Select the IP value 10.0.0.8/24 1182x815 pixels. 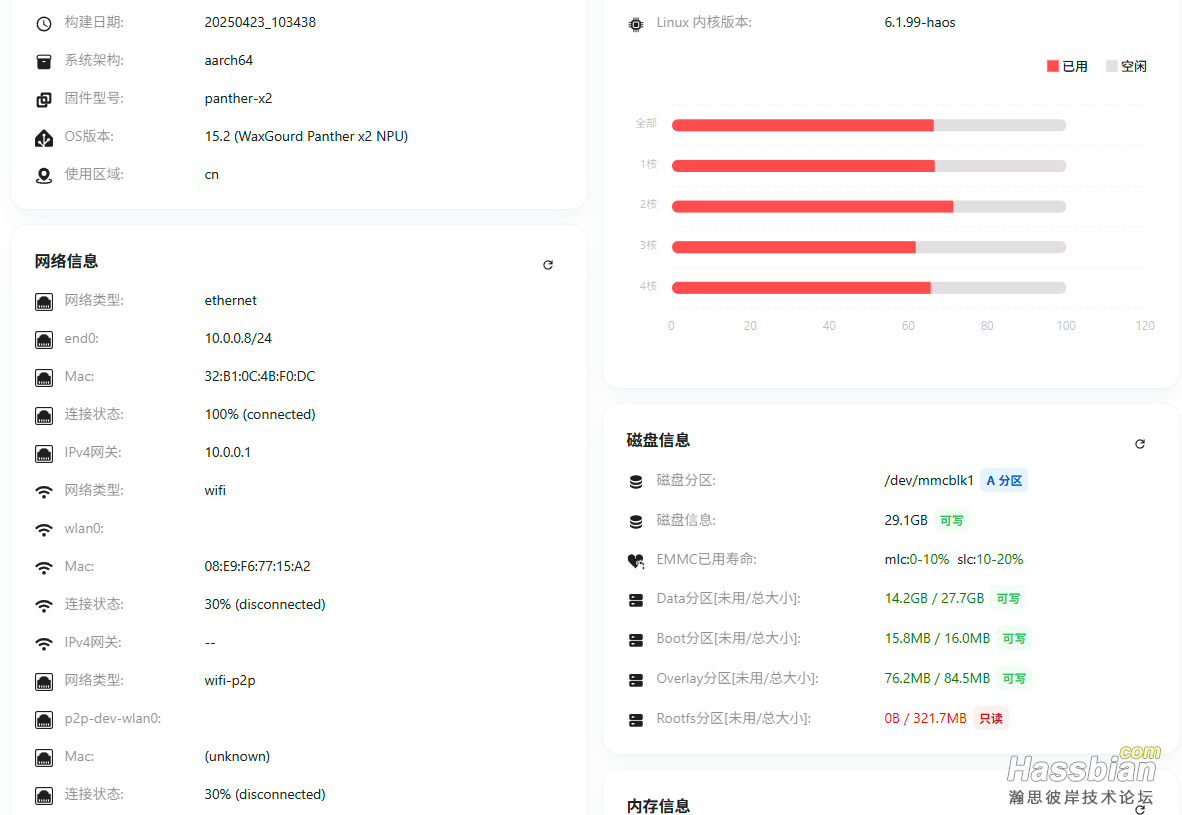point(238,338)
